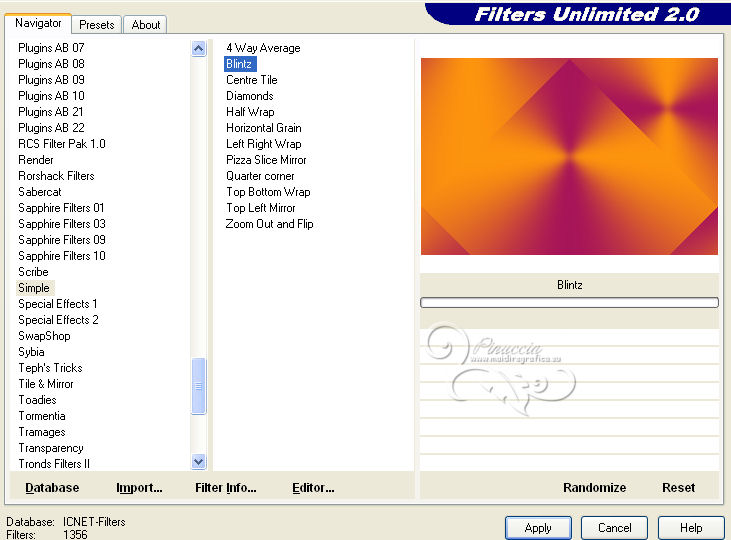Image resolution: width=731 pixels, height=540 pixels.
Task: Choose the Tramages category
Action: 42,432
